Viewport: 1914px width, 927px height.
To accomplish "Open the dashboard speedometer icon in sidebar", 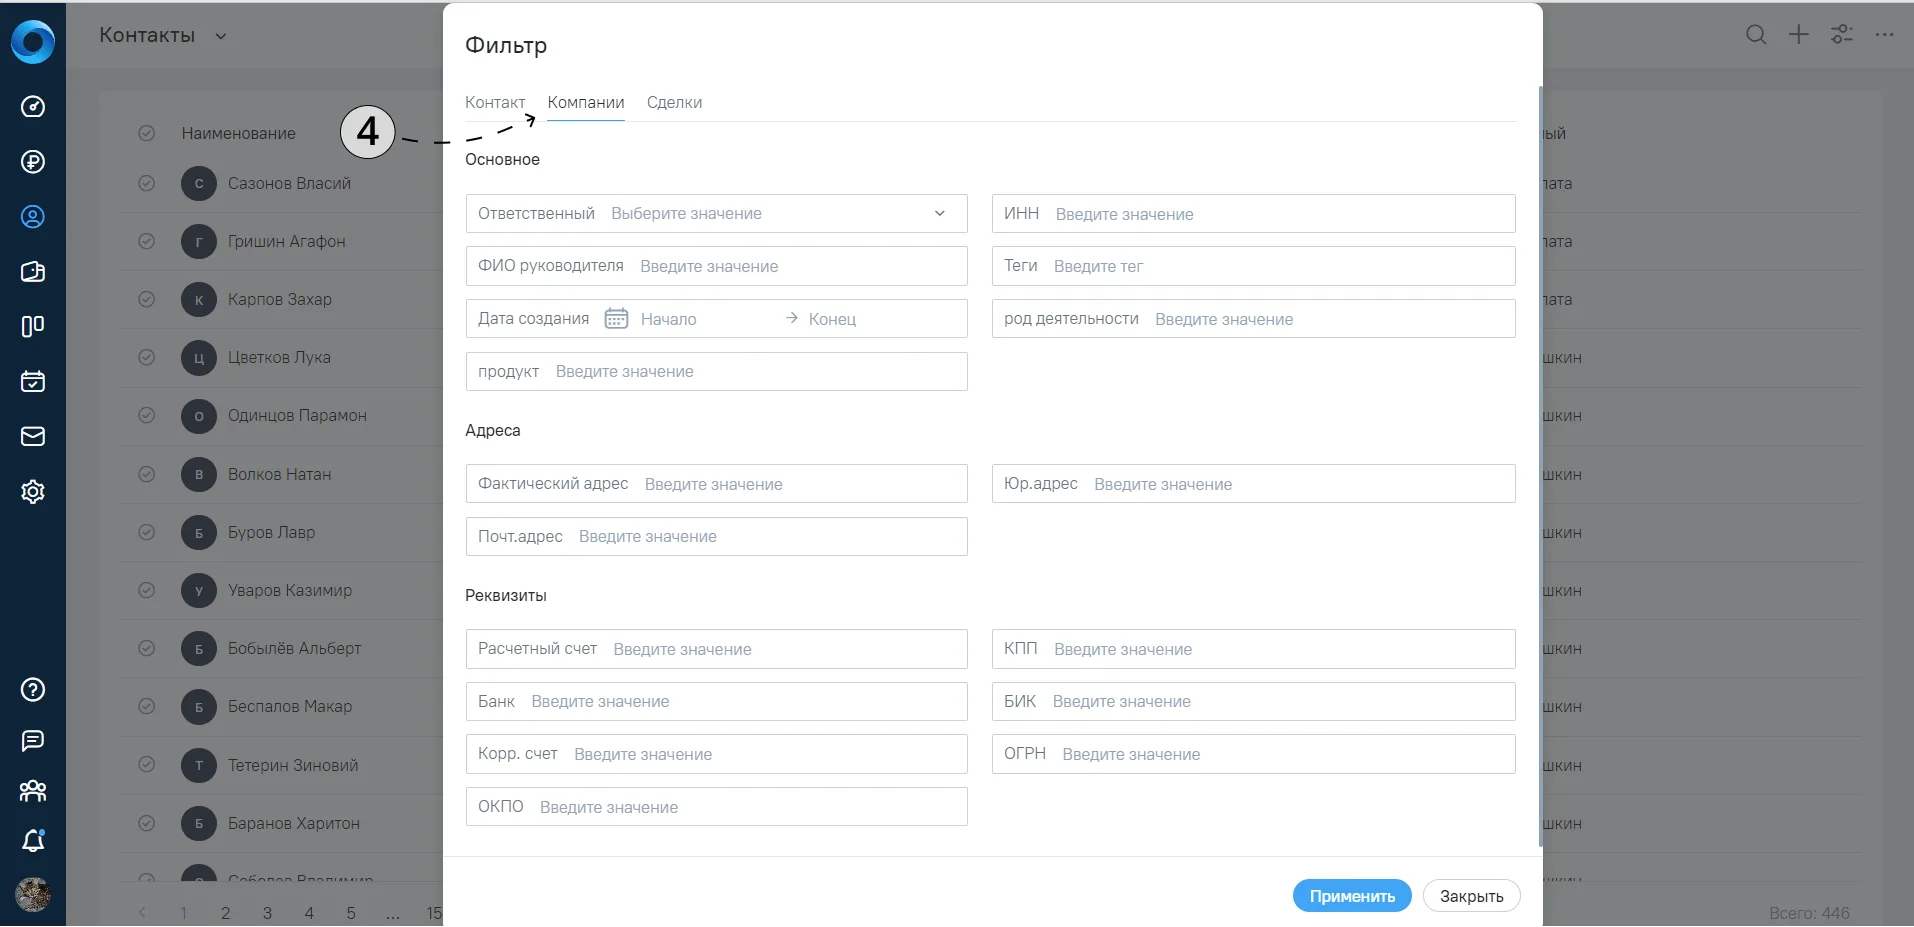I will pyautogui.click(x=33, y=107).
